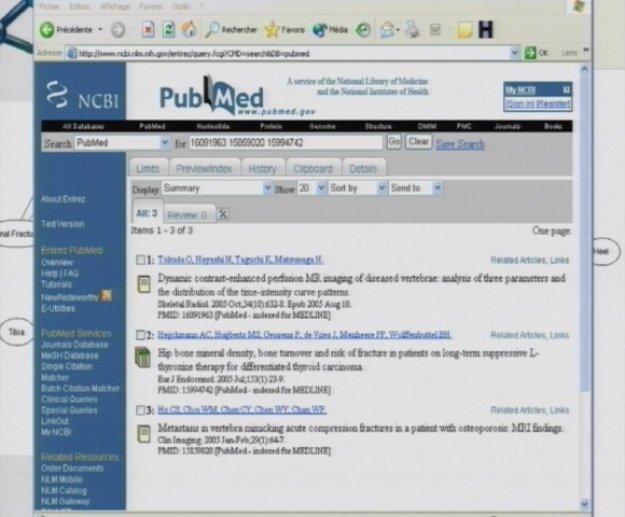Screen dimensions: 625x517
Task: Switch to the Clipboard tab
Action: pos(313,168)
